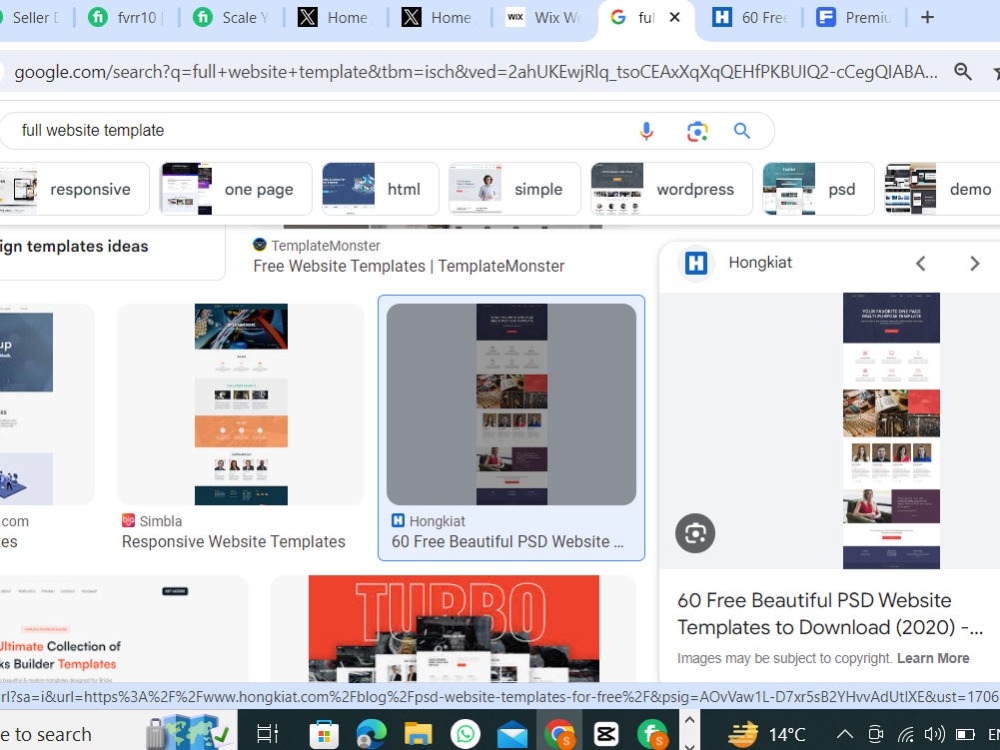Switch to the 60 Free Hongkiat tab
Viewport: 1000px width, 750px height.
coord(751,17)
